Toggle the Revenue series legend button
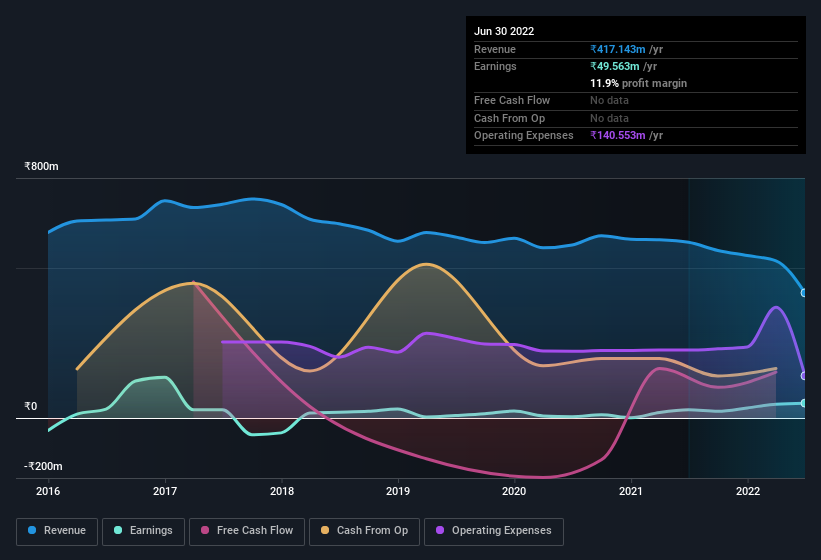The width and height of the screenshot is (821, 560). pyautogui.click(x=57, y=531)
